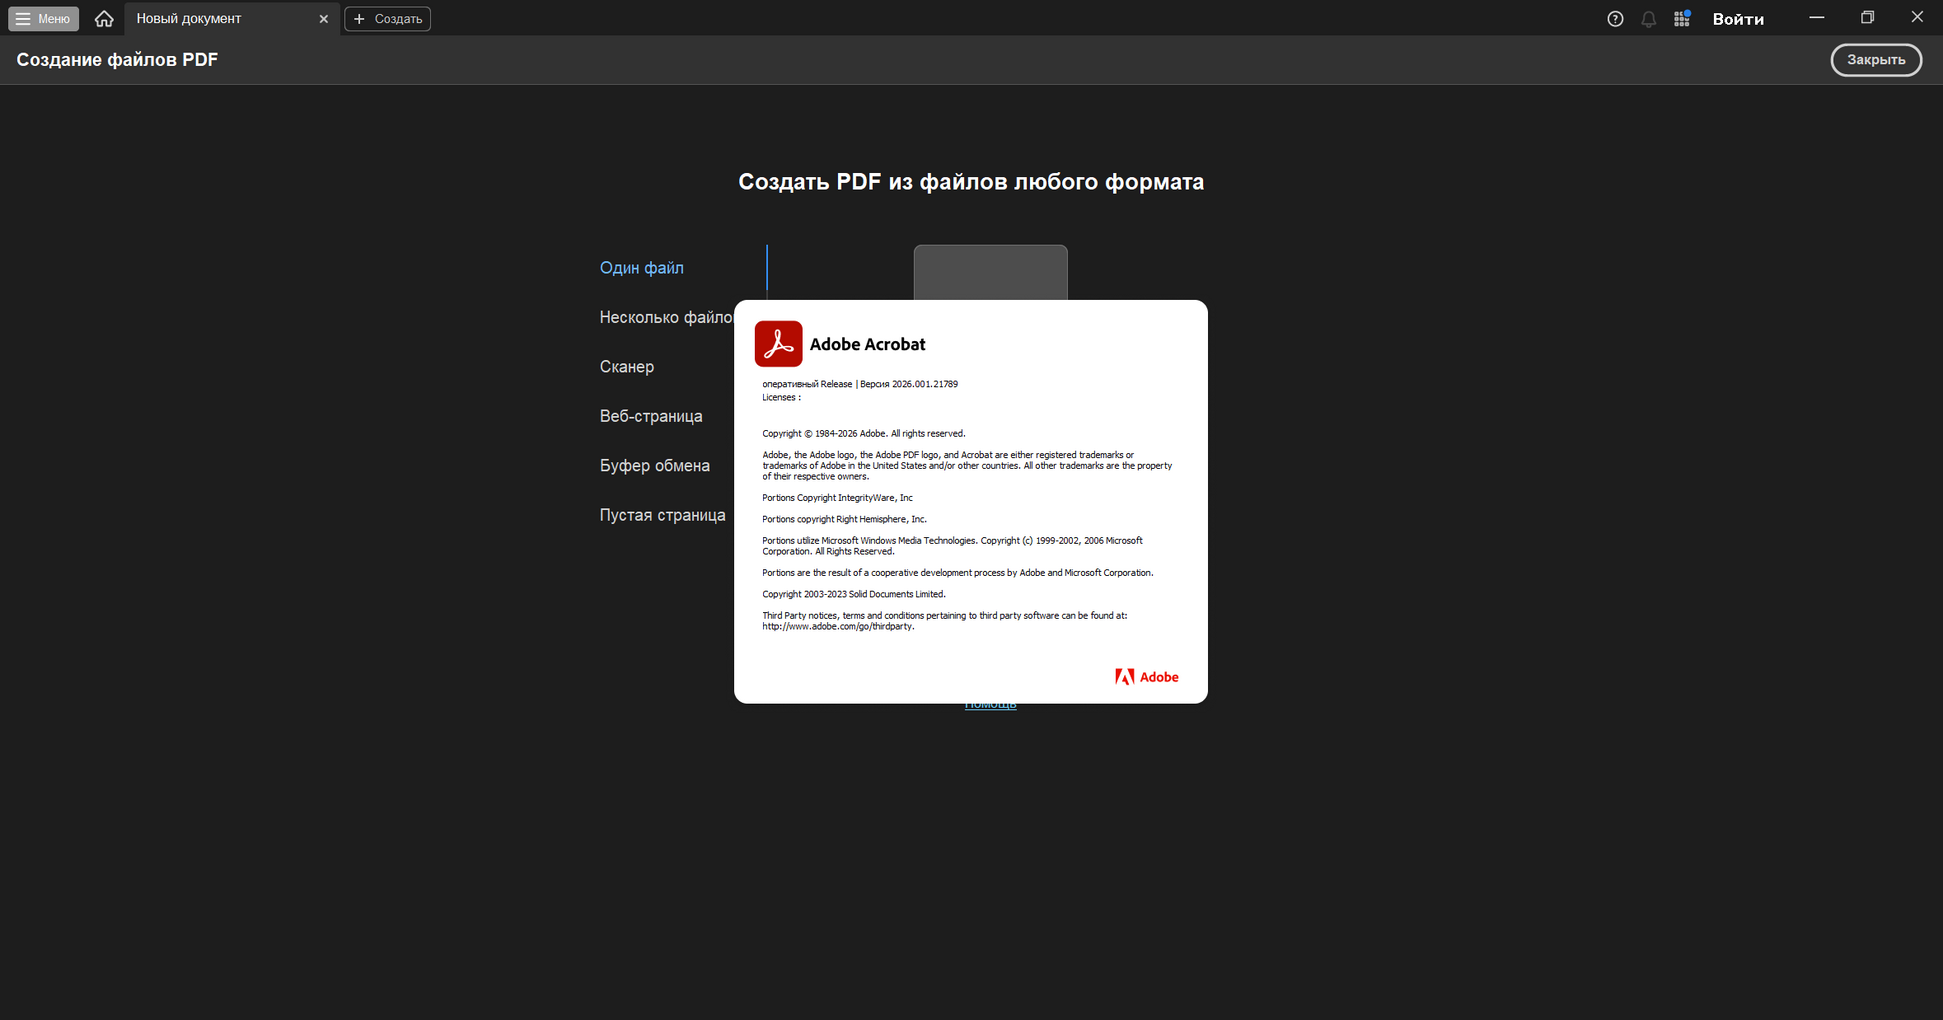Open the apps grid icon
The width and height of the screenshot is (1943, 1020).
(1682, 19)
